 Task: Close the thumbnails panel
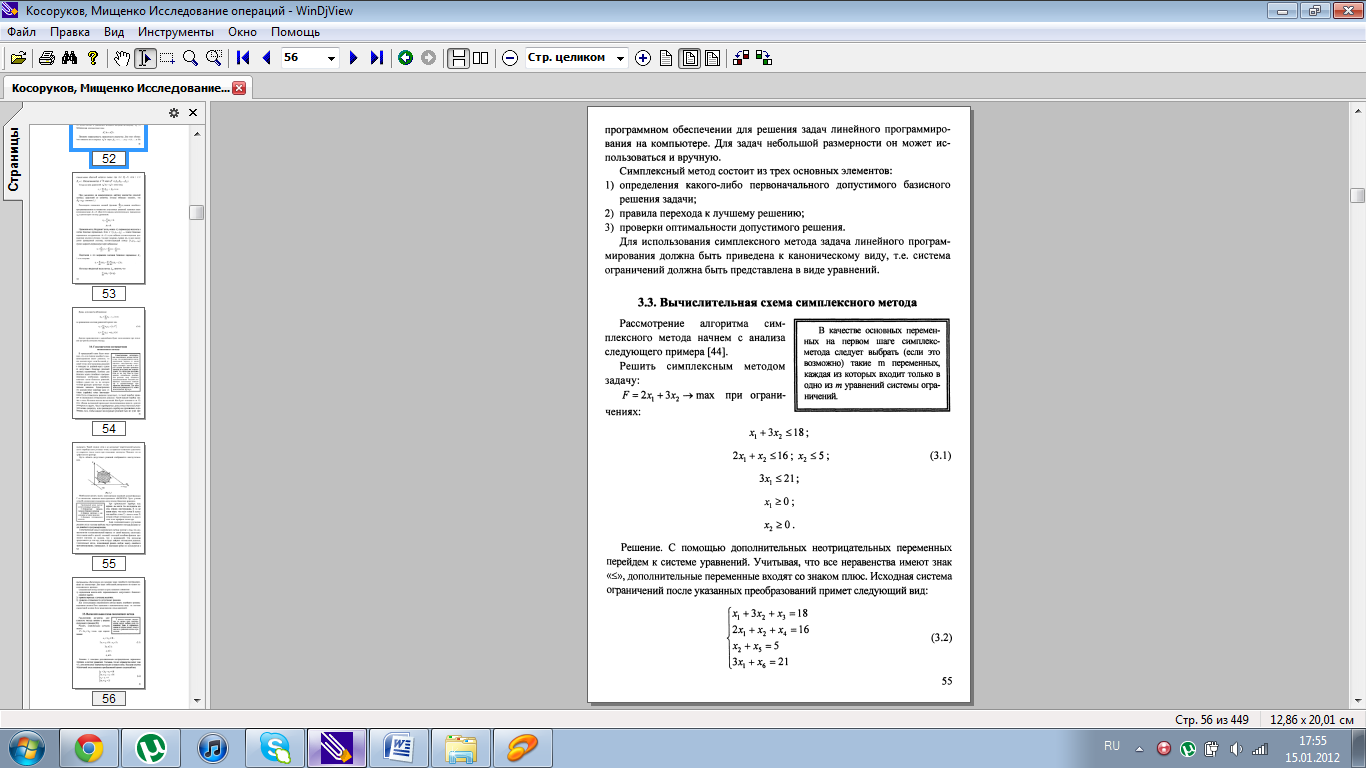pyautogui.click(x=193, y=113)
